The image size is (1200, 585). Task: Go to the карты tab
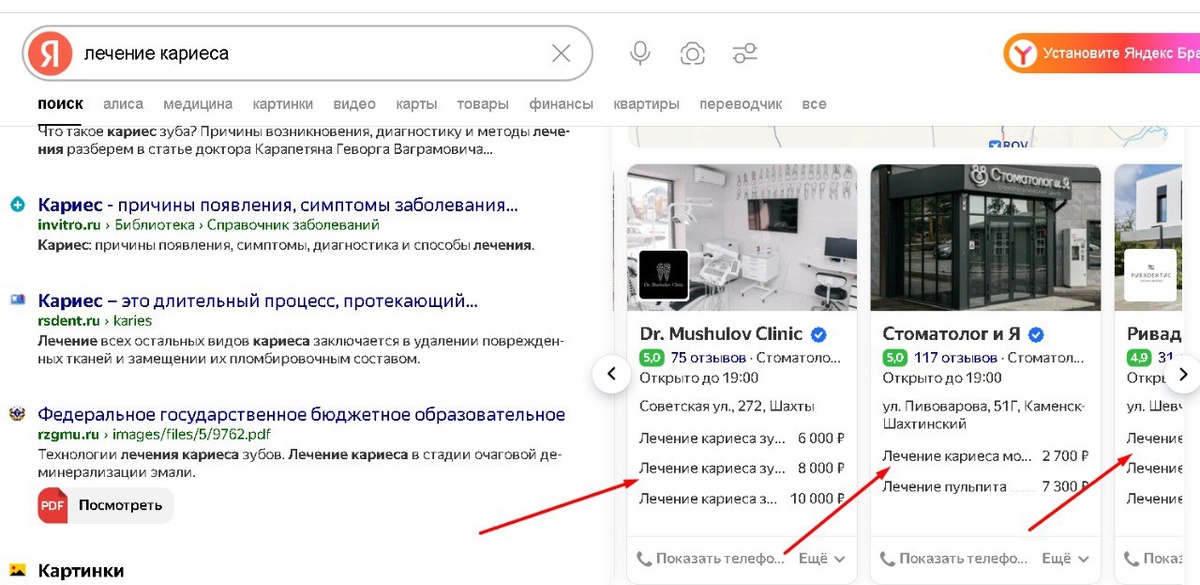pos(416,104)
